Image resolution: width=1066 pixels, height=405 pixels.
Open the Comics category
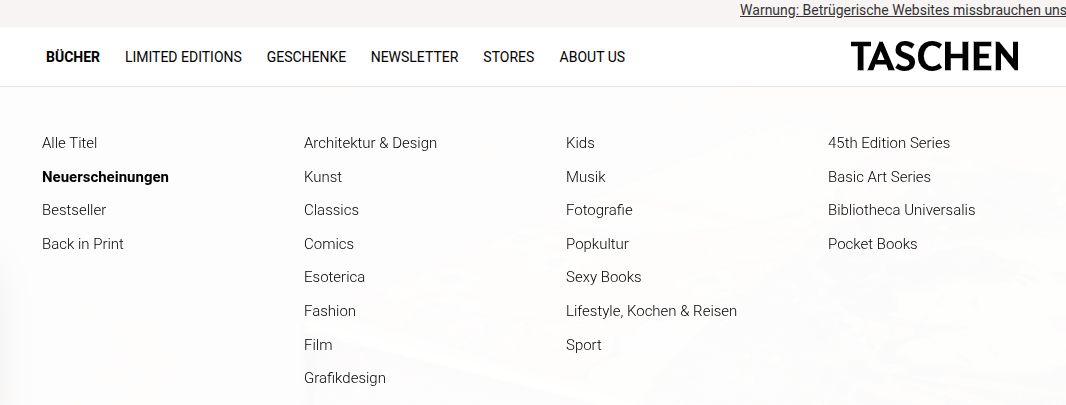329,244
